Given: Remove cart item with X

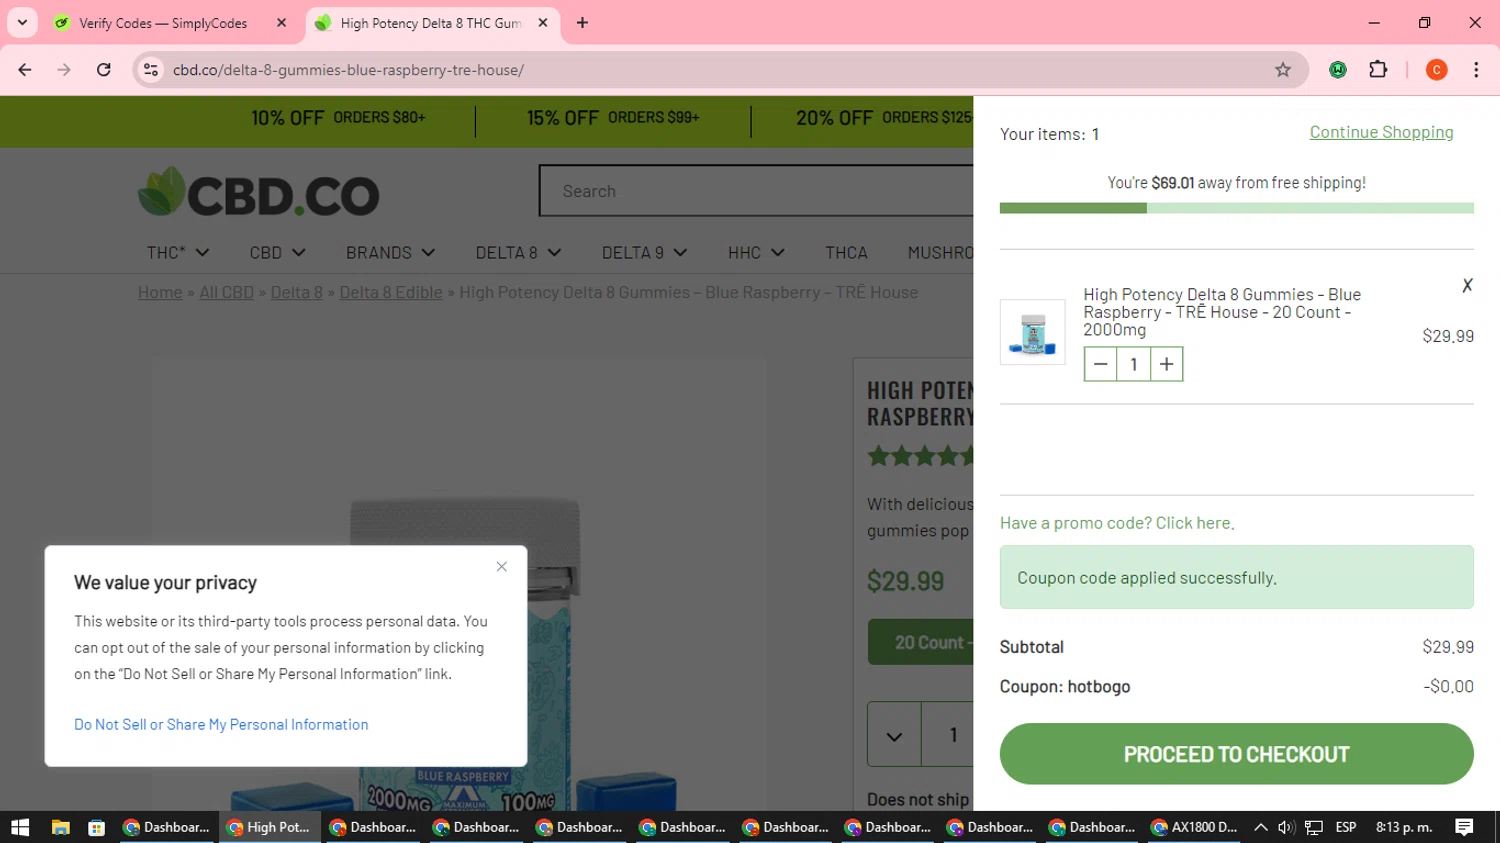Looking at the screenshot, I should 1467,285.
